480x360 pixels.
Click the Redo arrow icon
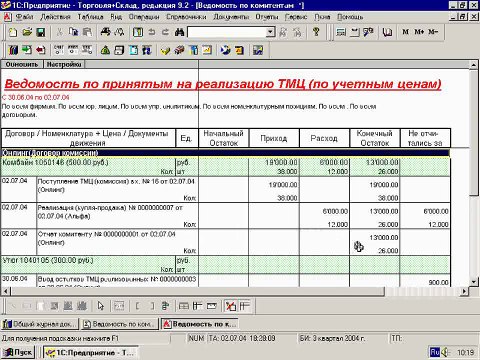click(165, 32)
